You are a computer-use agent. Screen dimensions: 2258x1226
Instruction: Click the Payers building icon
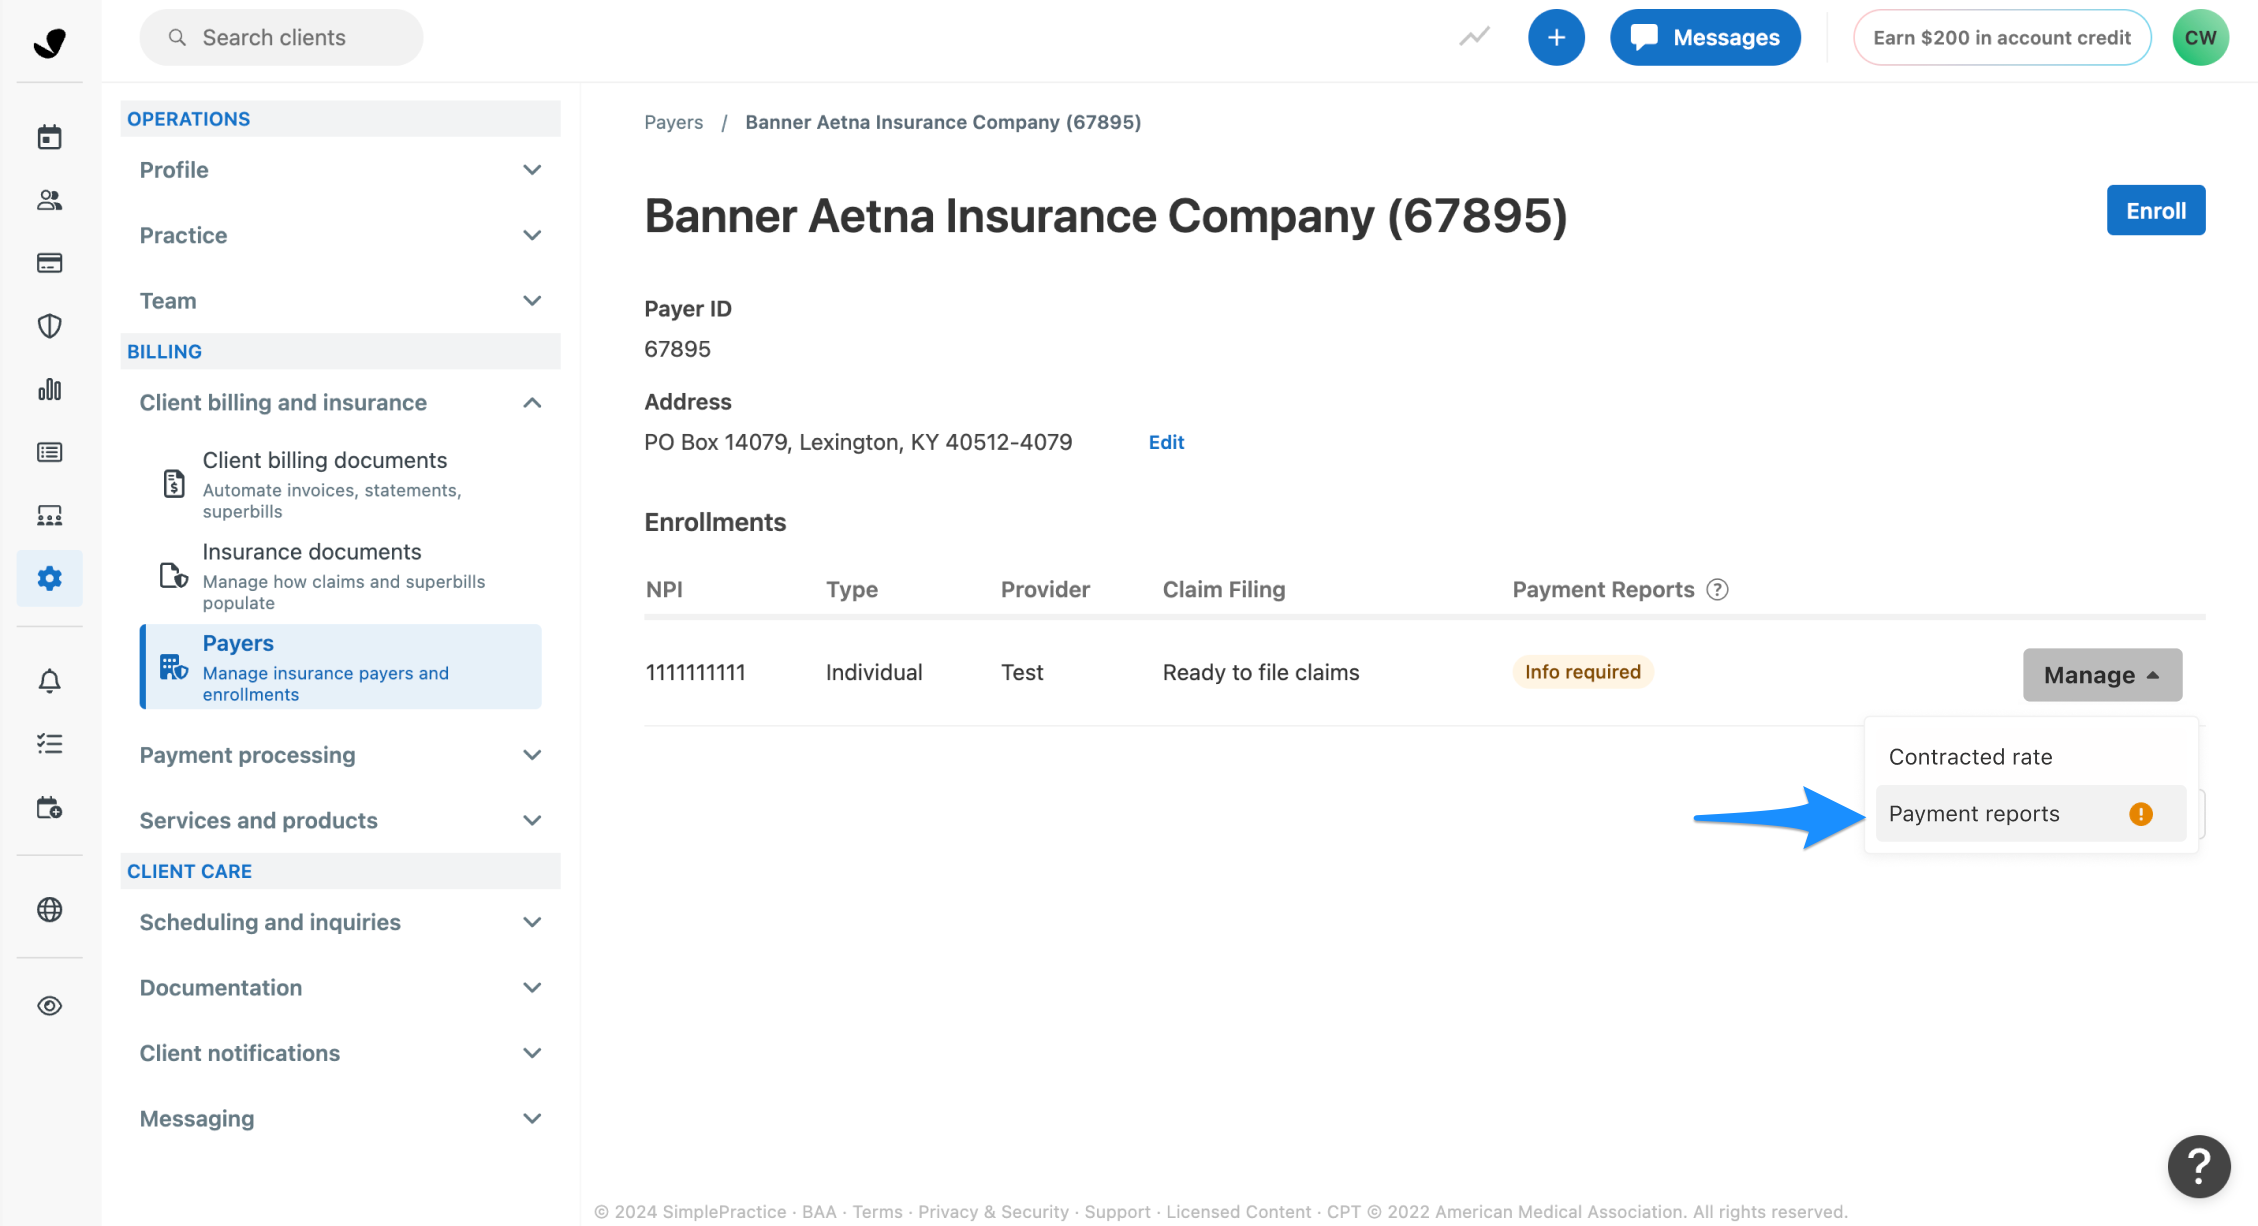[174, 667]
